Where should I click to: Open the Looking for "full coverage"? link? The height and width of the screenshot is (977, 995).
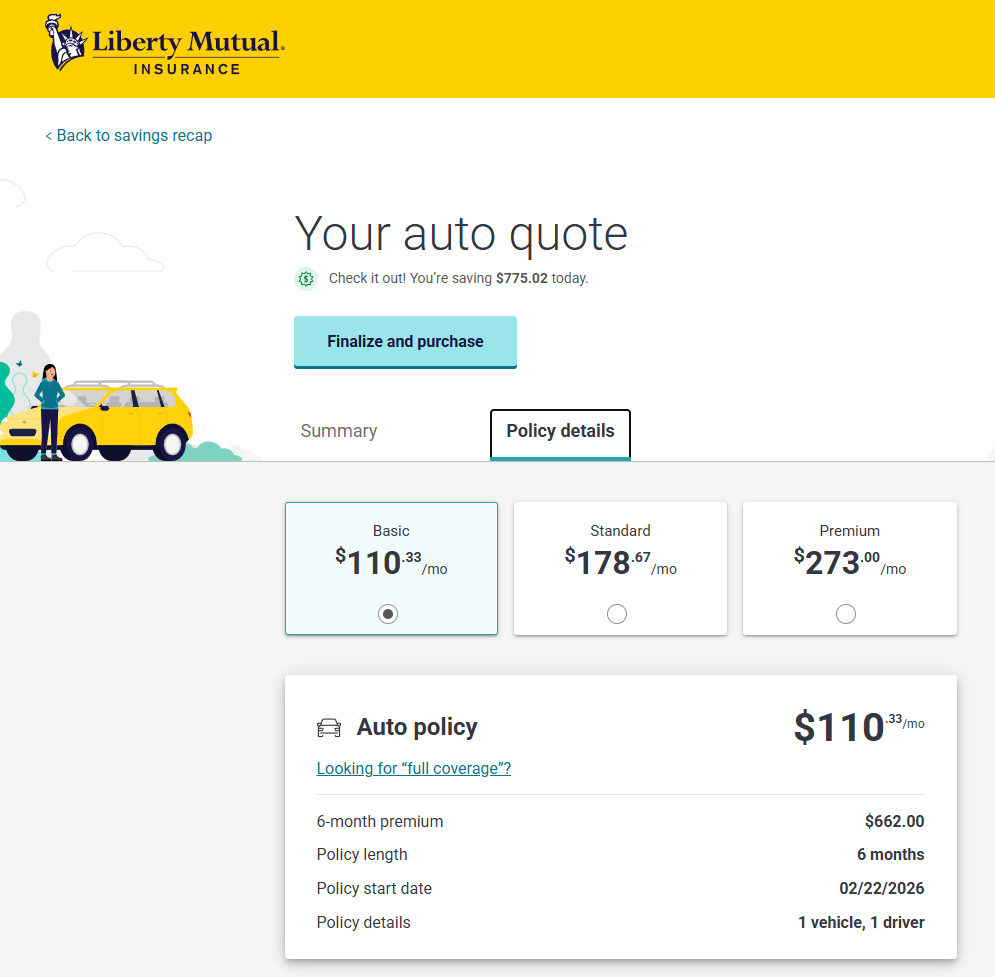[414, 769]
